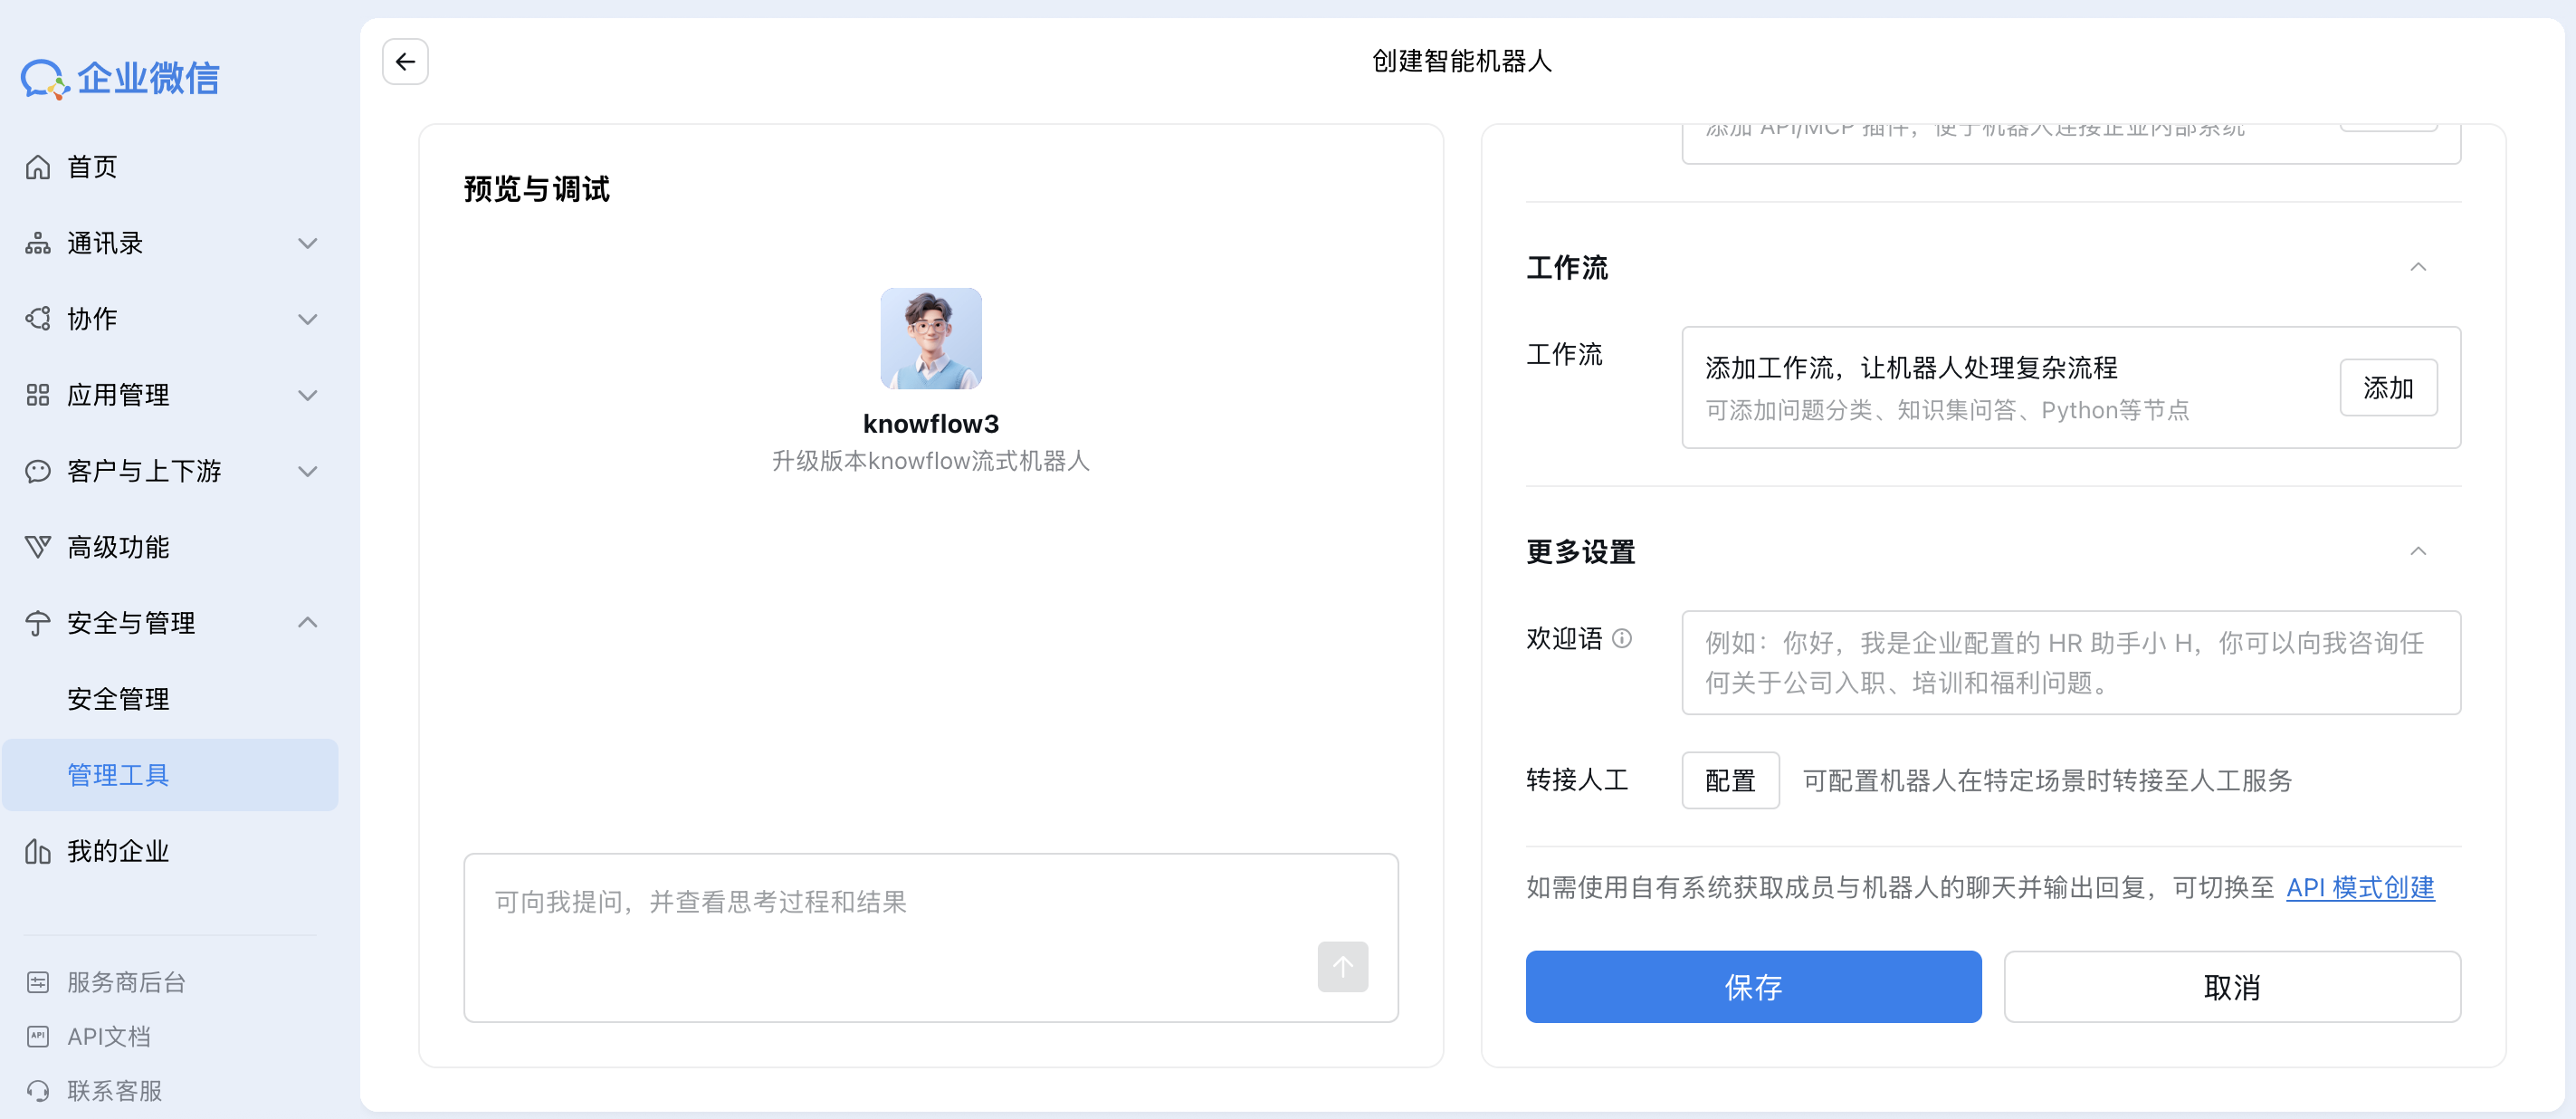This screenshot has height=1119, width=2576.
Task: Click the 预览与调试 heading
Action: [537, 189]
